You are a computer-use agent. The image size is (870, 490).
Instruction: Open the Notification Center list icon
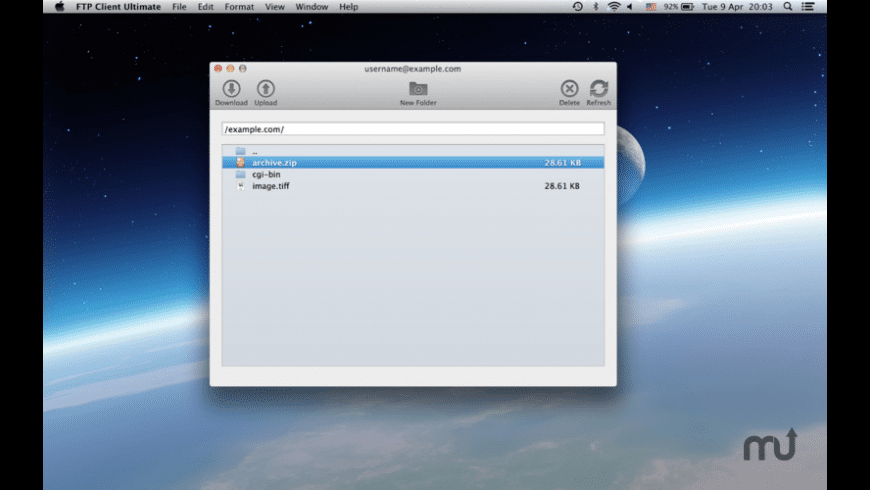808,7
